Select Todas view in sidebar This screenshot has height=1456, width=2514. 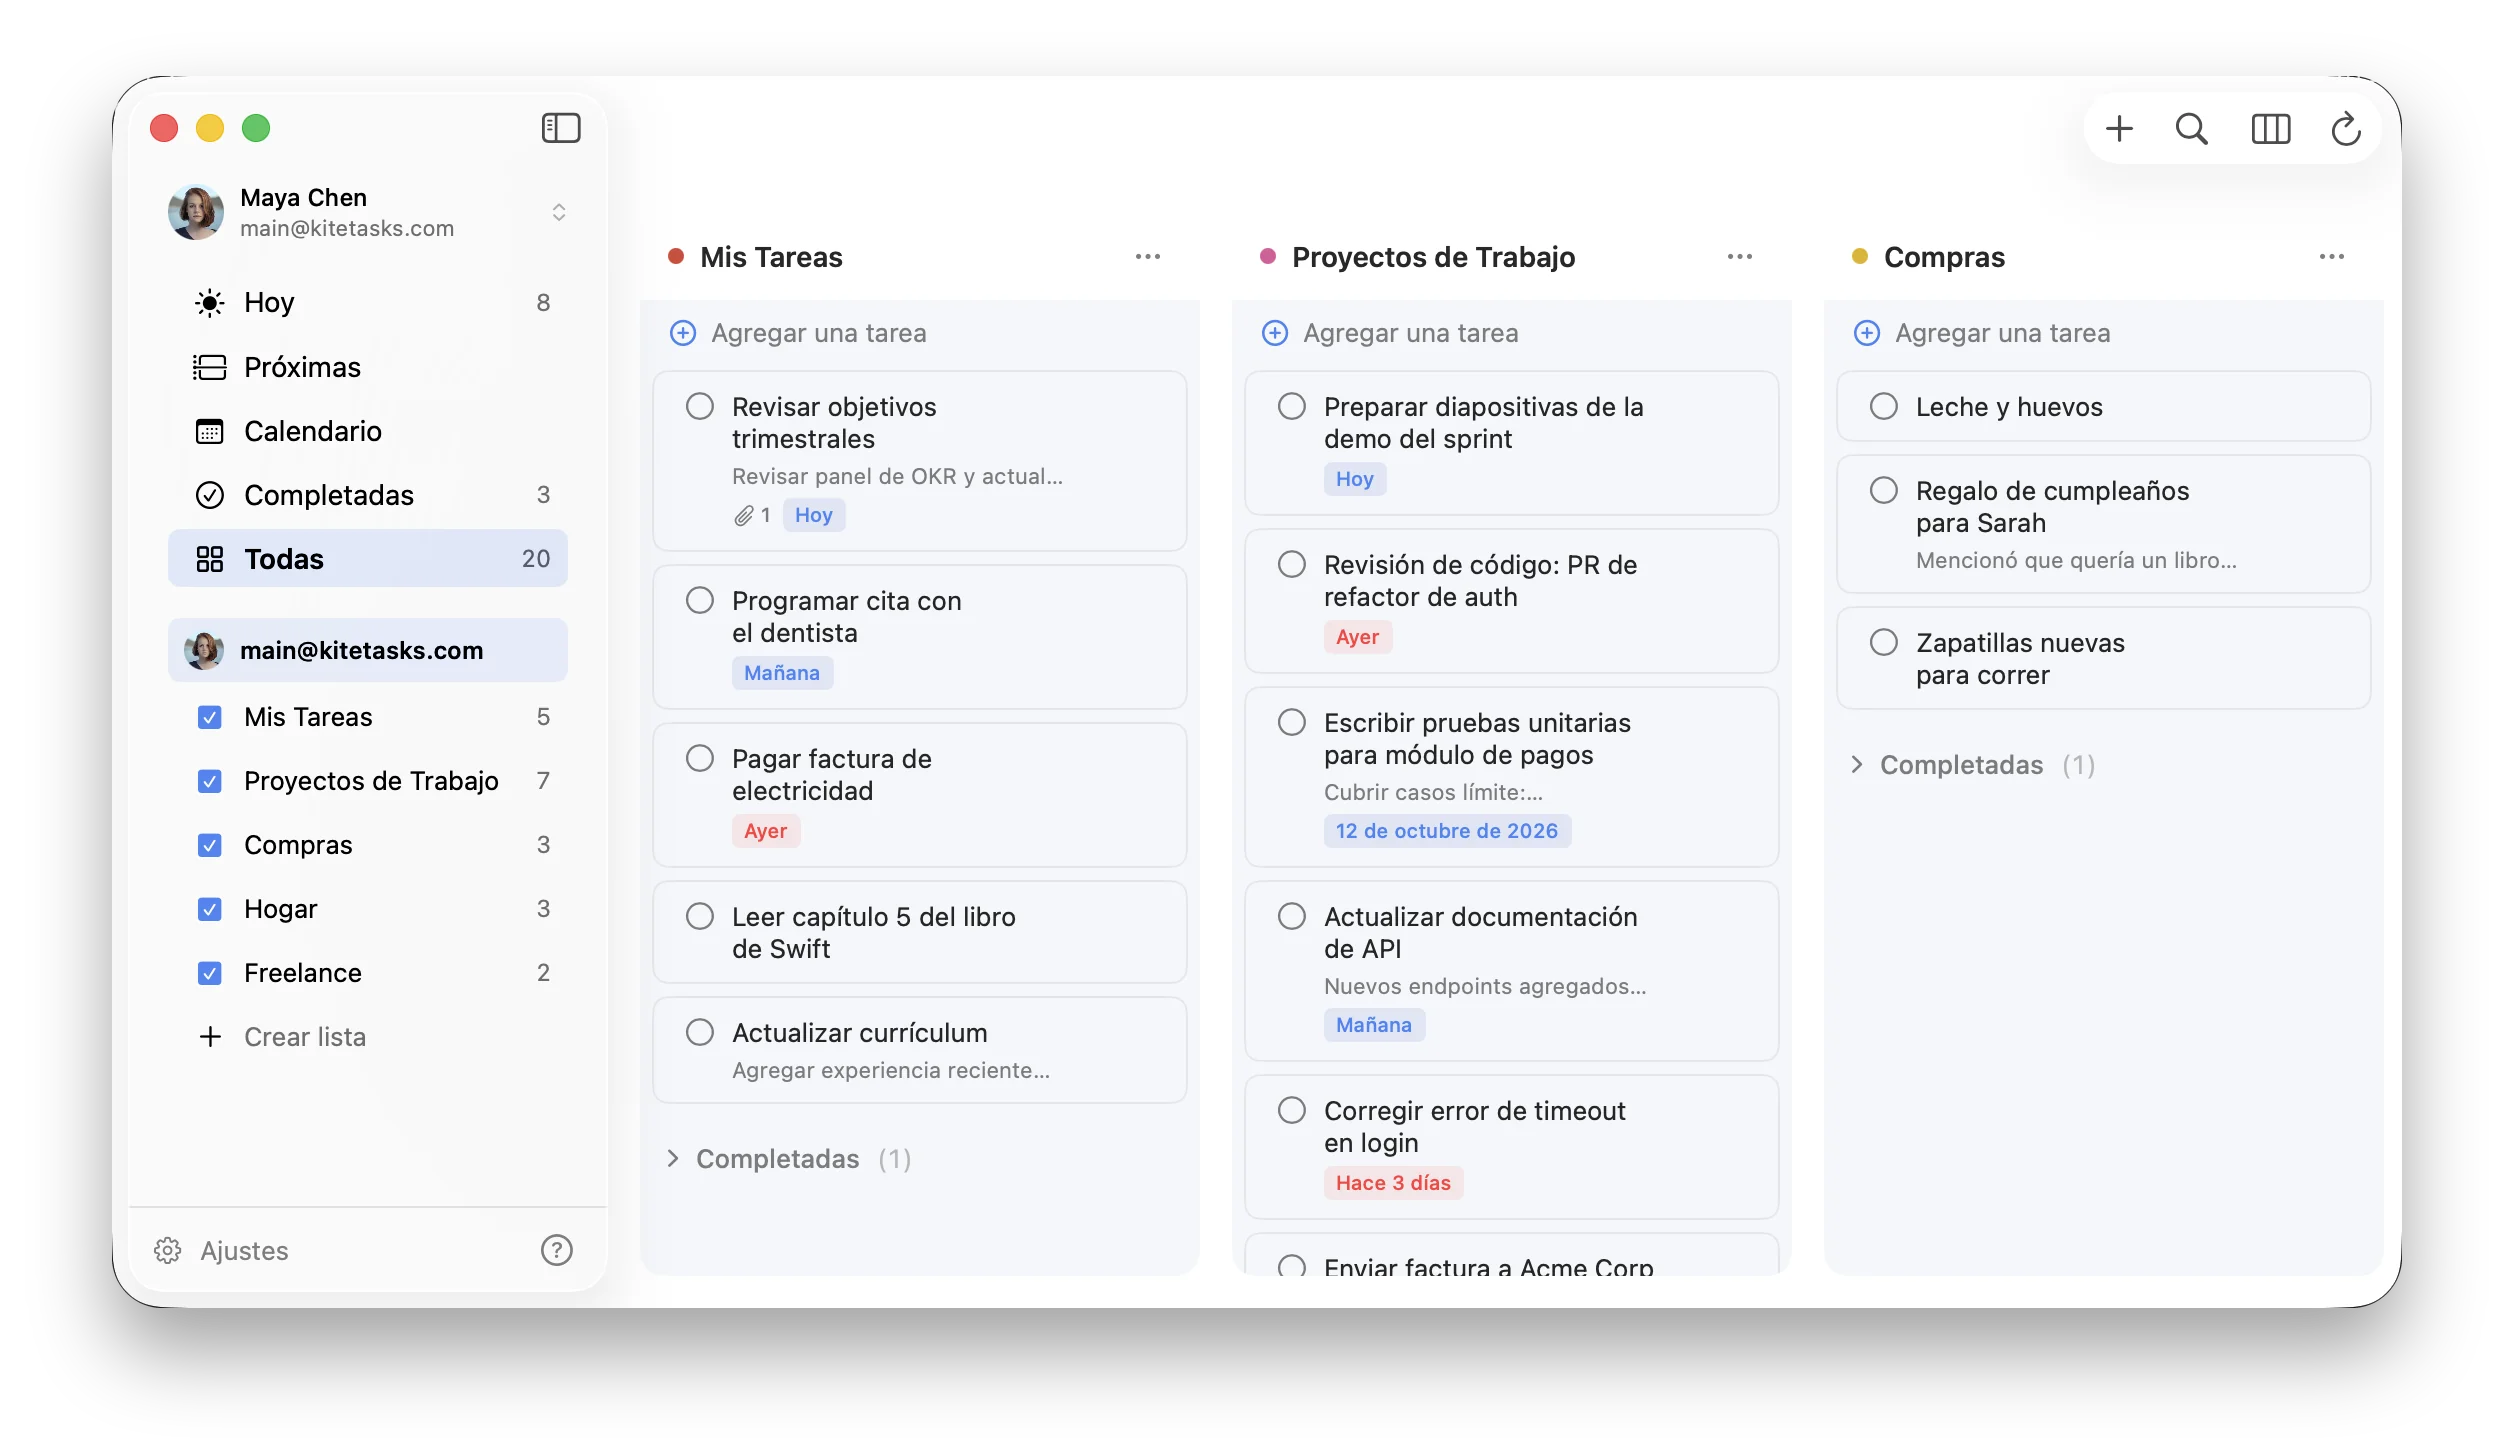(368, 559)
